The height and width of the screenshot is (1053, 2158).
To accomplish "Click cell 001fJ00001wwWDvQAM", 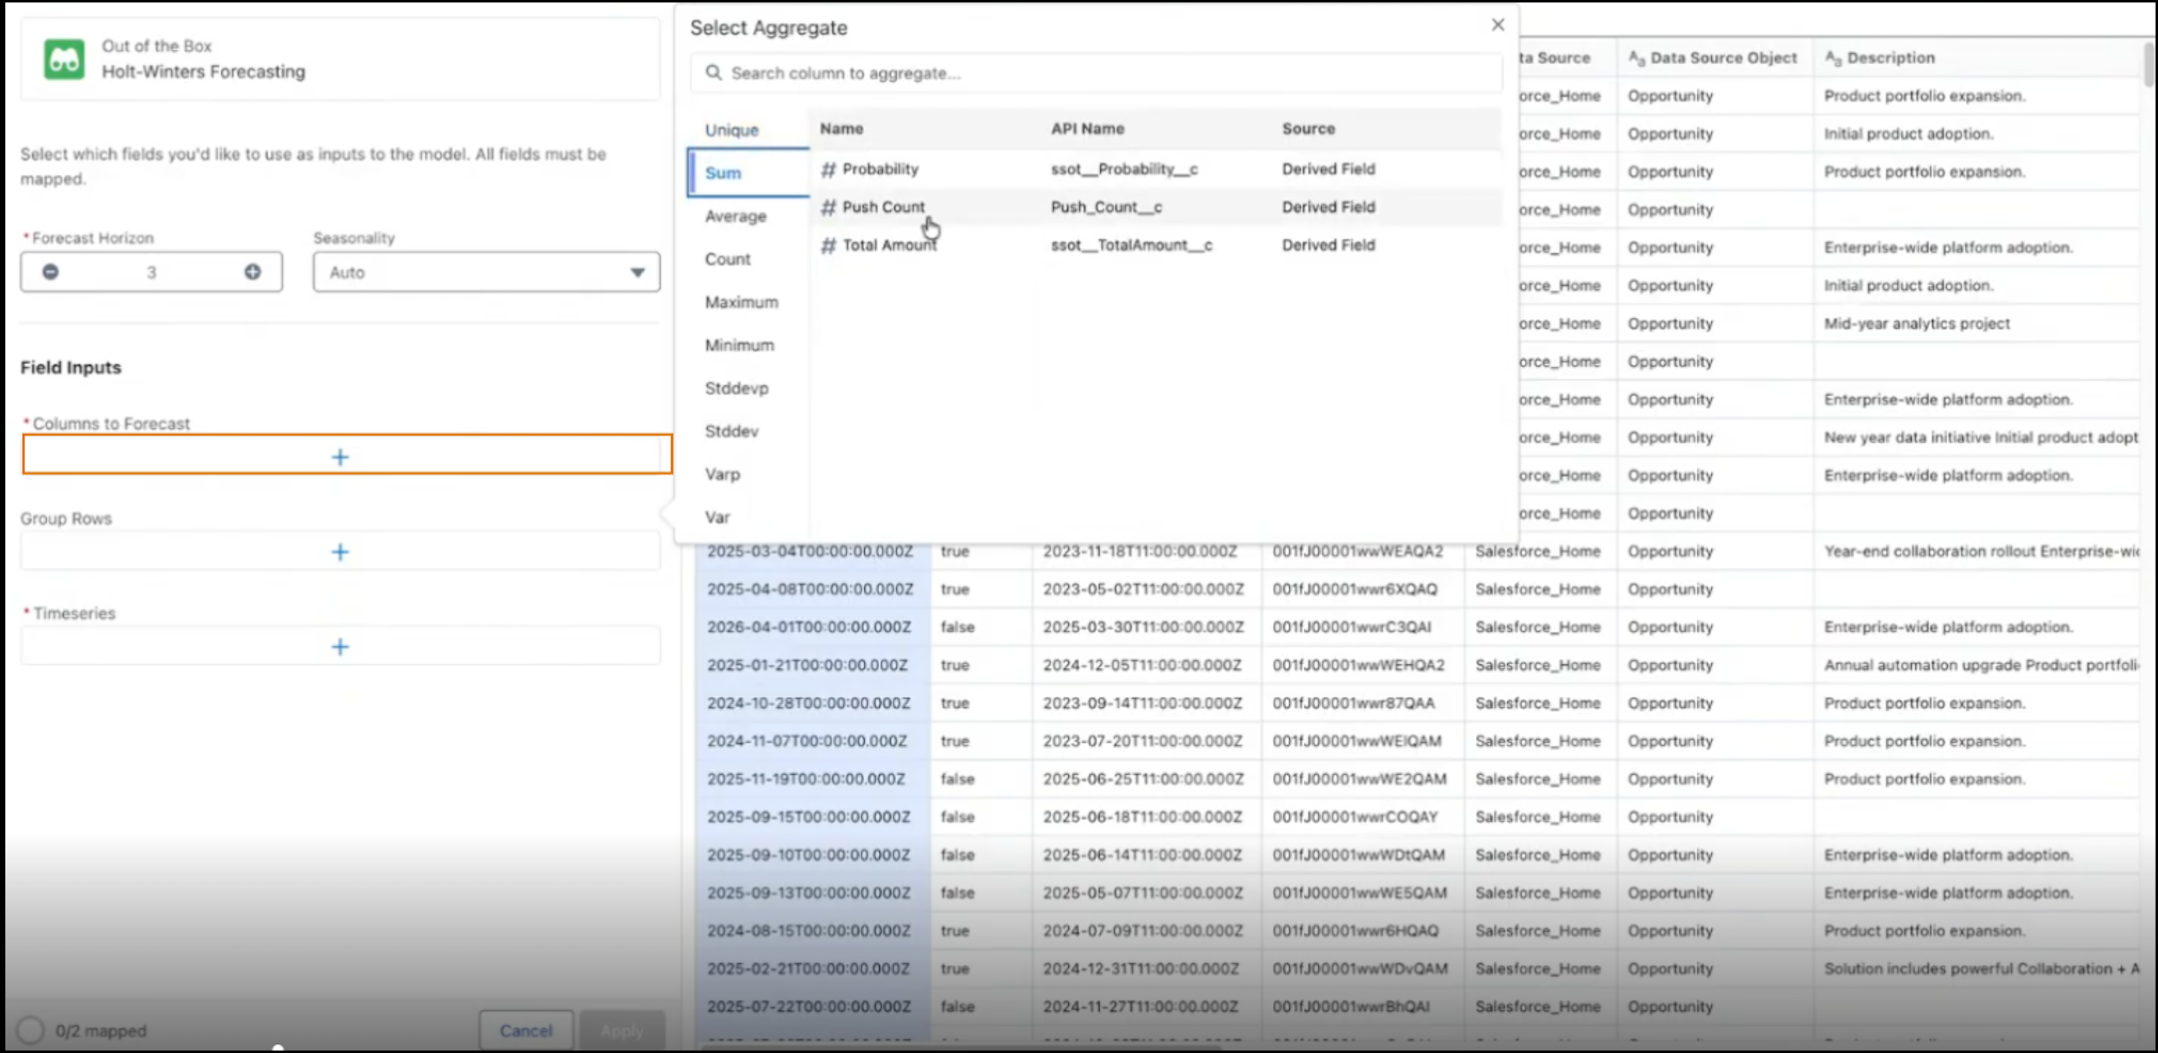I will click(1360, 969).
